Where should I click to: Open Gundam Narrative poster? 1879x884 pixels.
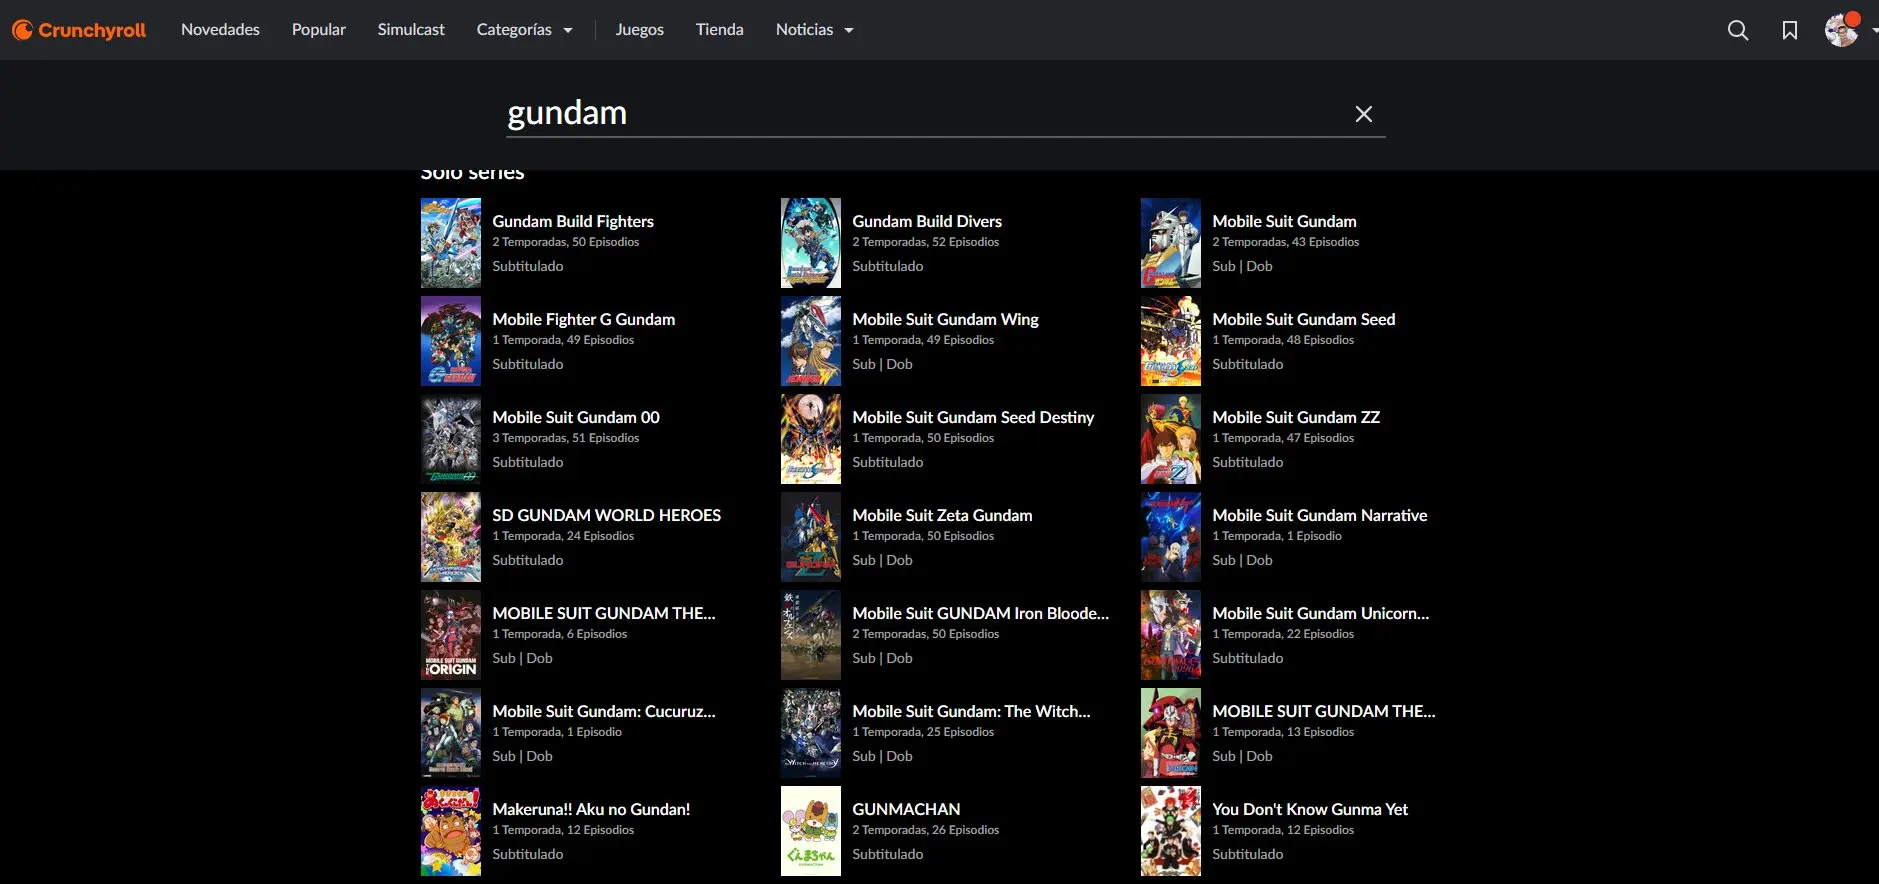pyautogui.click(x=1171, y=537)
